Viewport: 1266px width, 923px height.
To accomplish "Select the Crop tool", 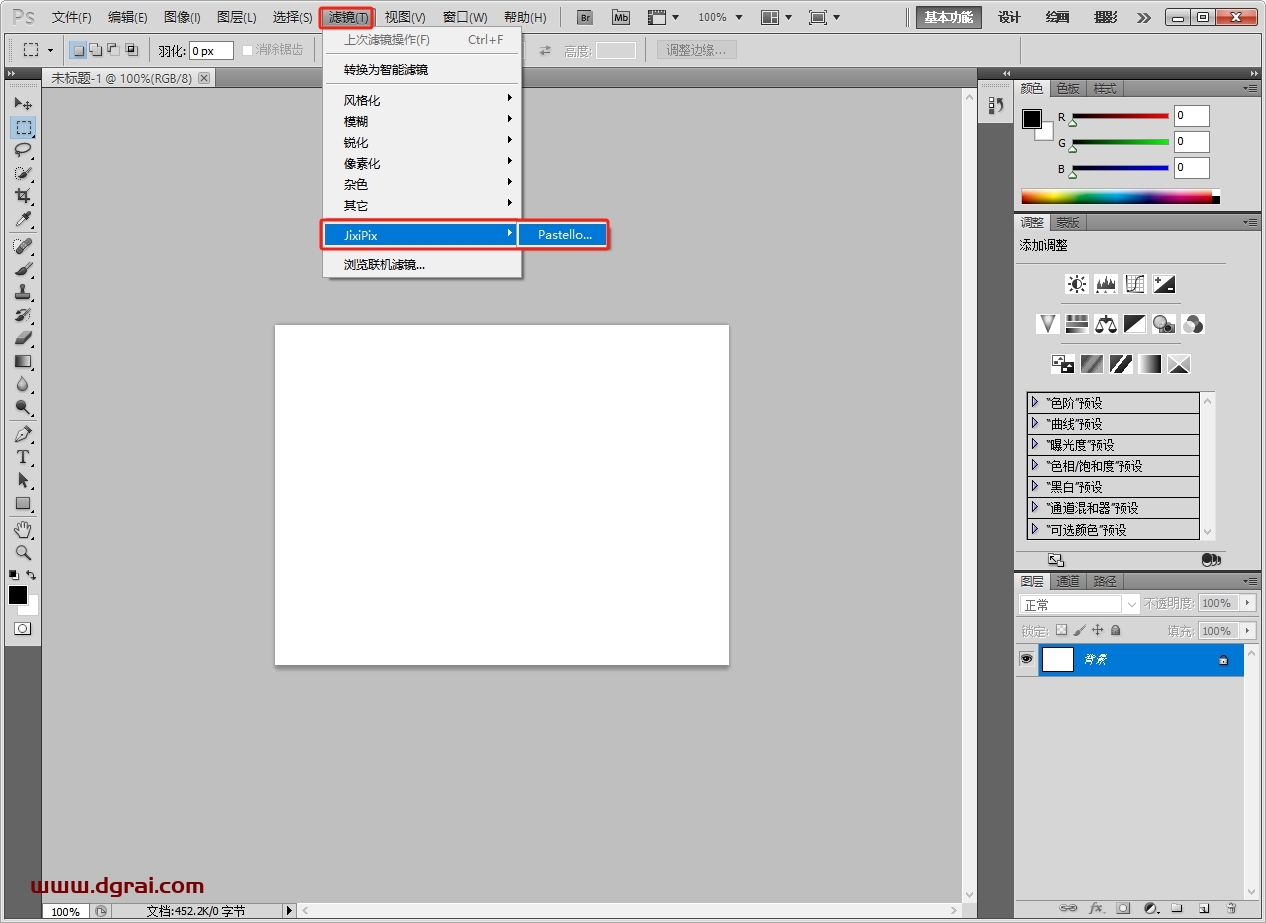I will [x=22, y=196].
